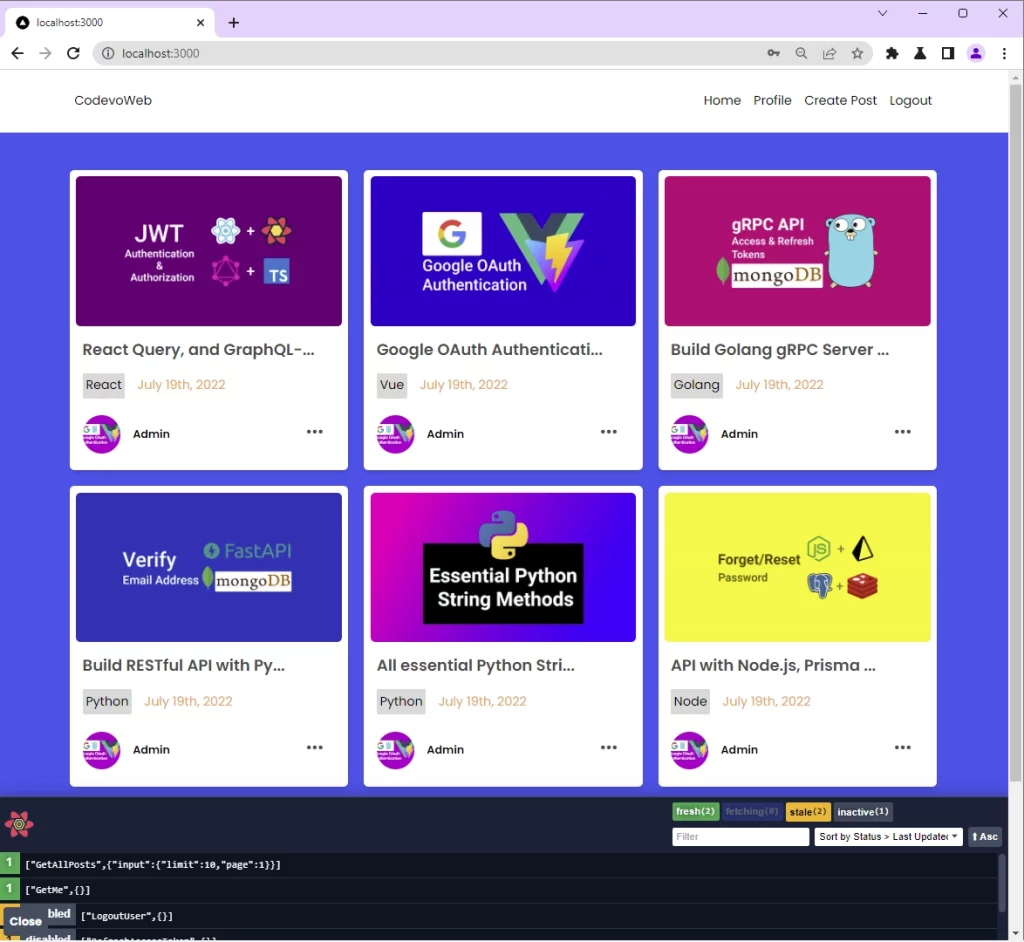The height and width of the screenshot is (942, 1024).
Task: Filter queries by fresh status
Action: 695,811
